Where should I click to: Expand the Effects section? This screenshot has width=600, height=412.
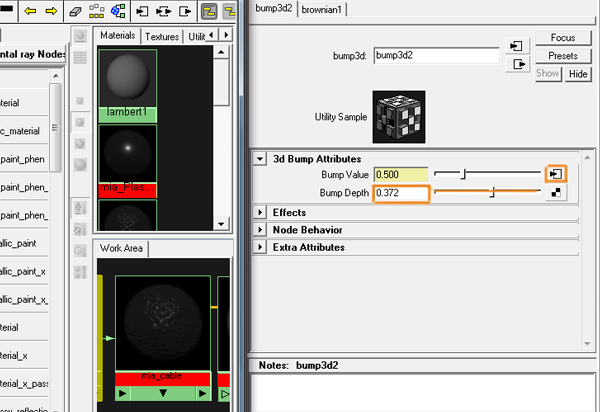click(x=260, y=212)
